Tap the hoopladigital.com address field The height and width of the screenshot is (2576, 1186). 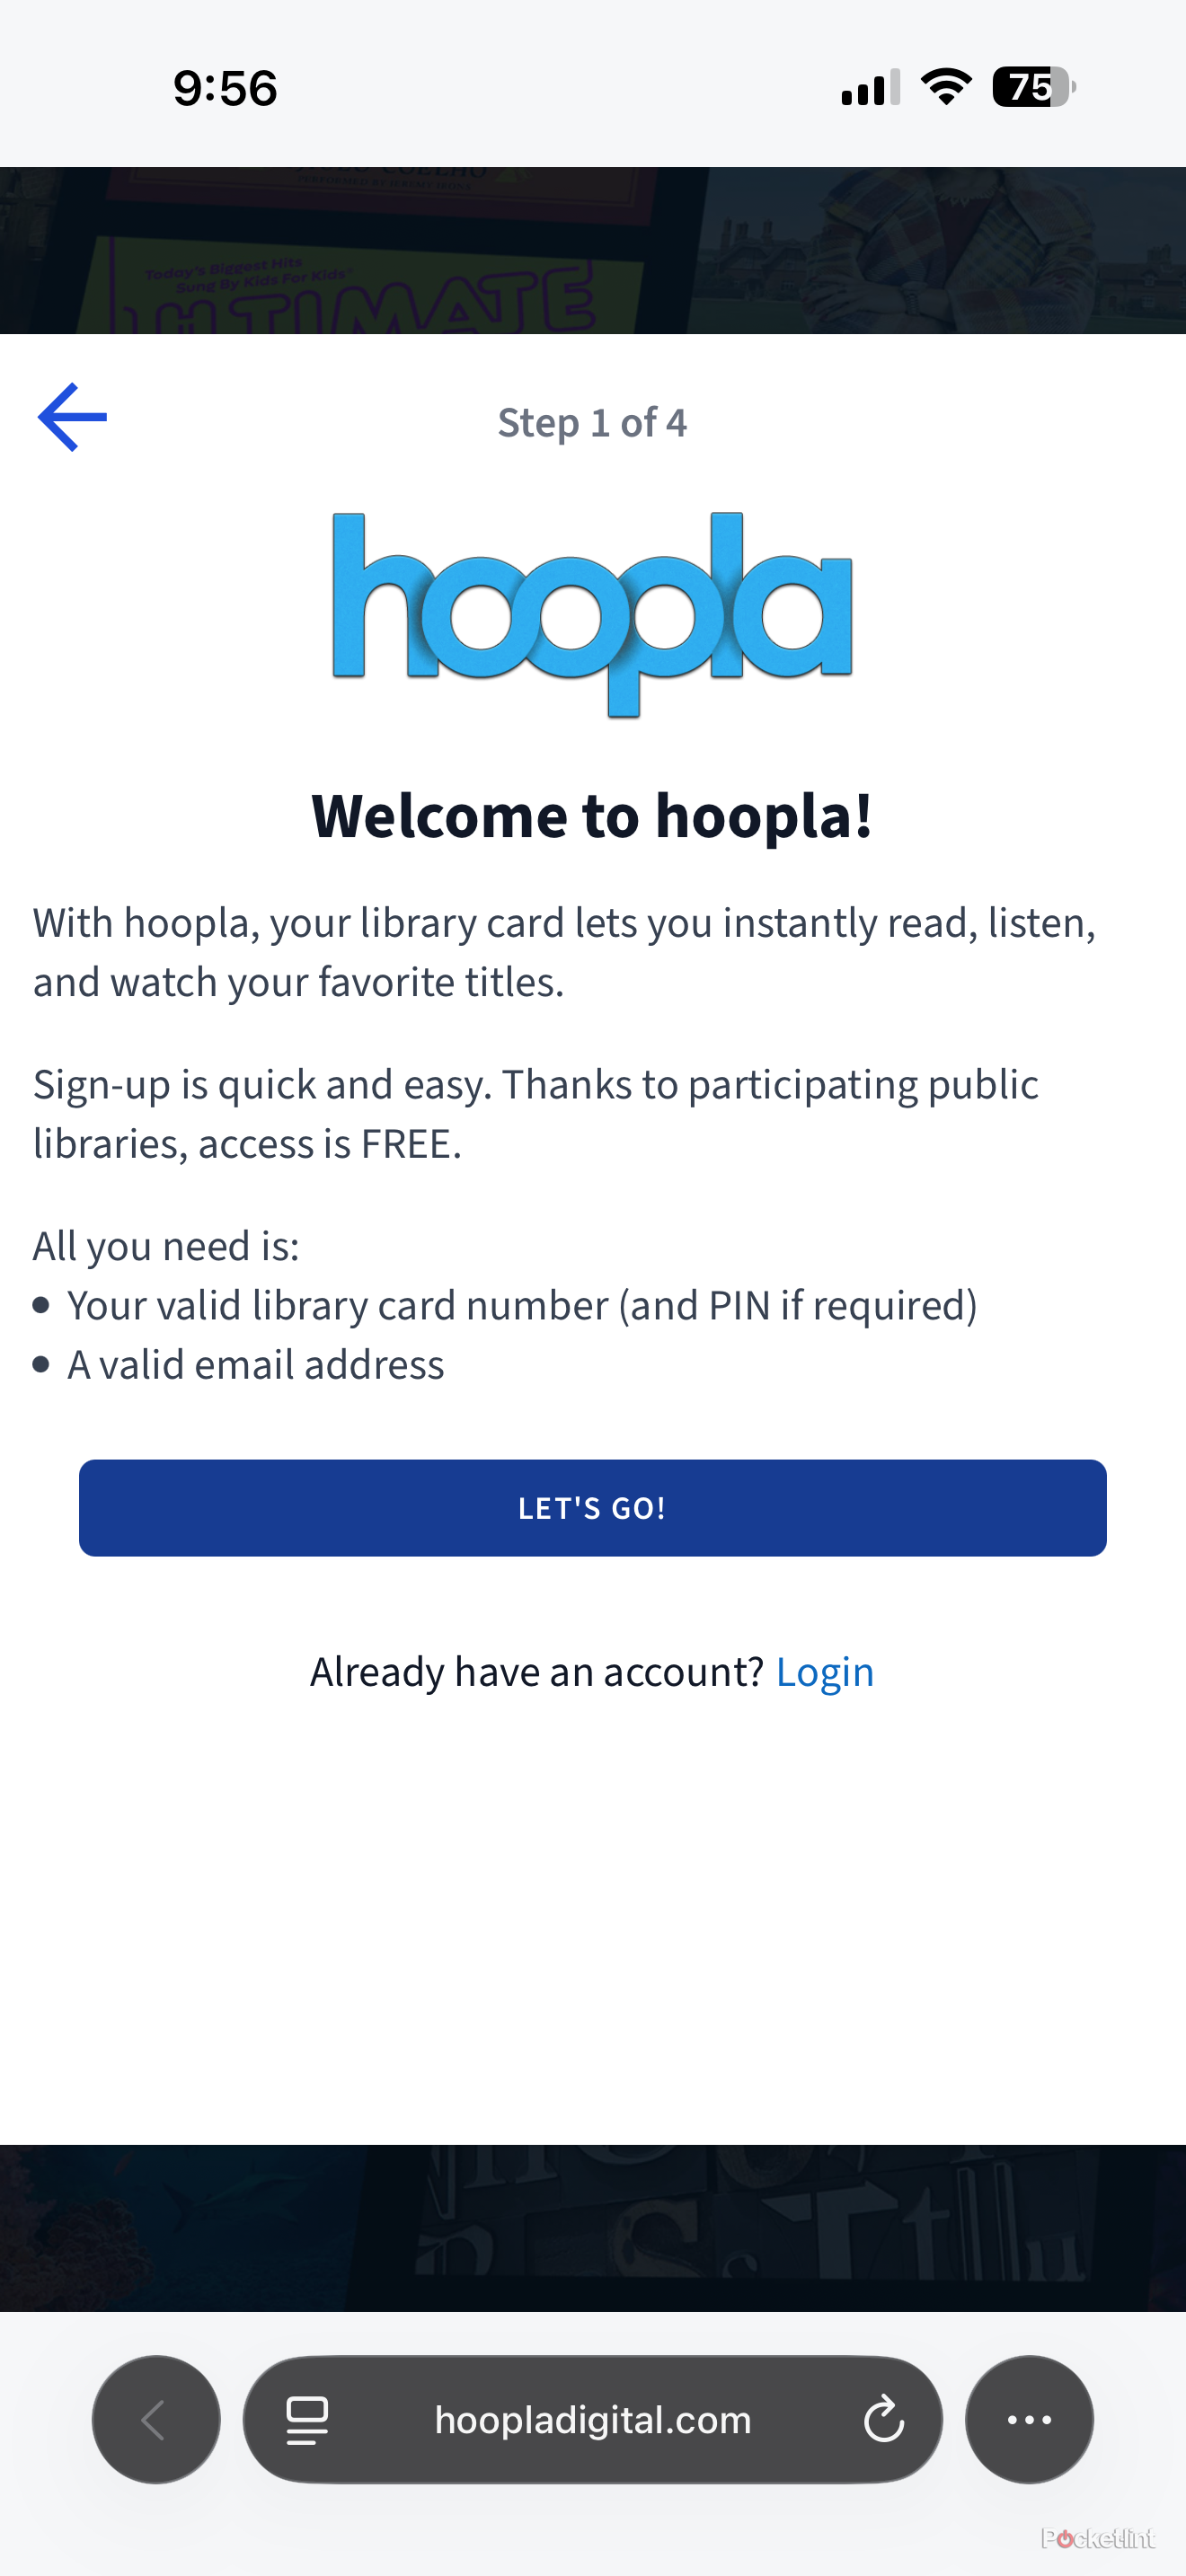click(x=592, y=2420)
